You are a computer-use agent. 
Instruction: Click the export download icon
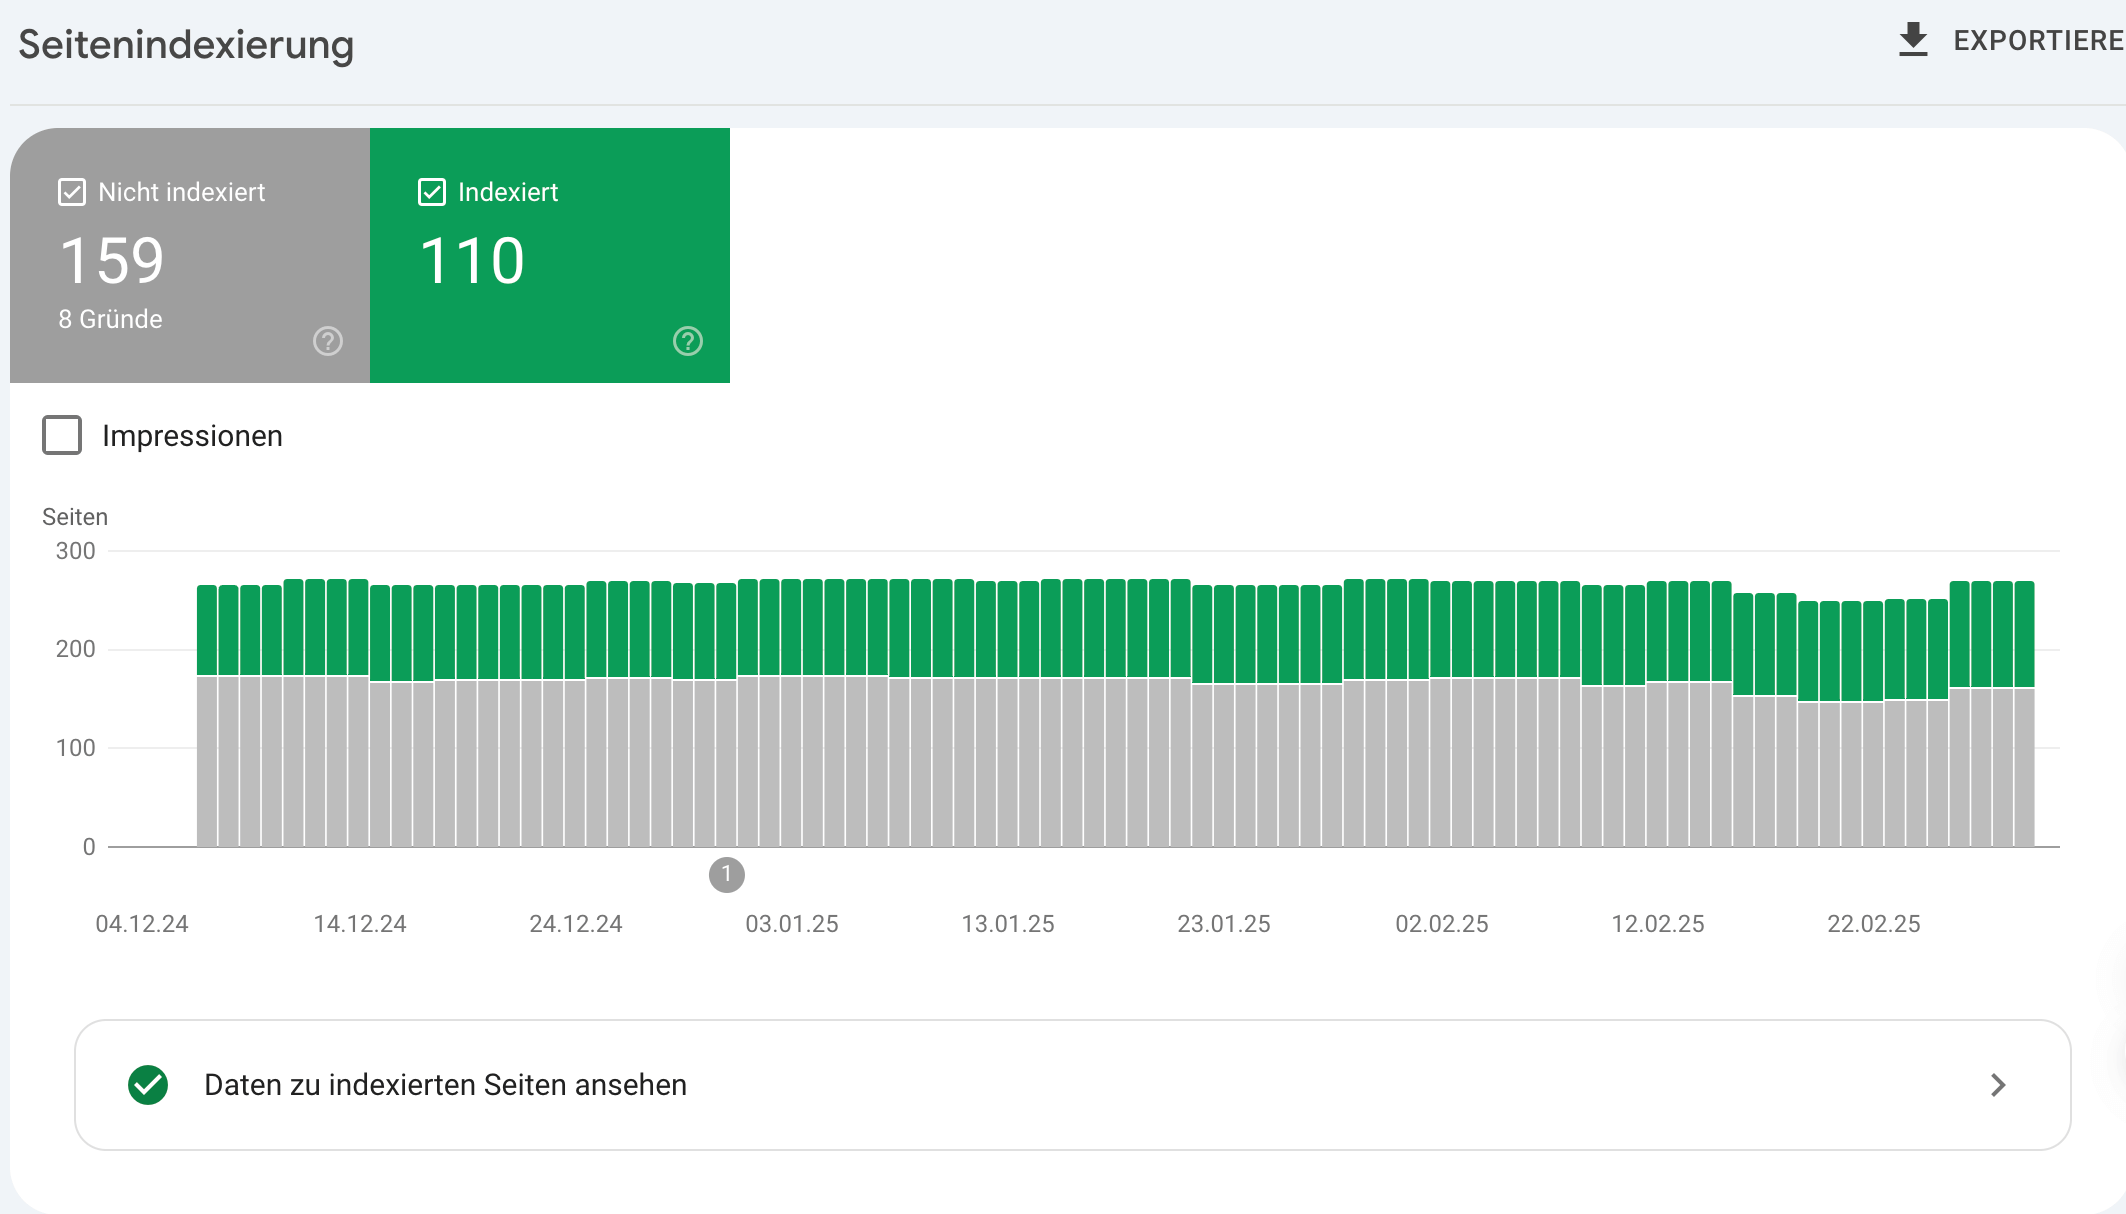click(1913, 40)
